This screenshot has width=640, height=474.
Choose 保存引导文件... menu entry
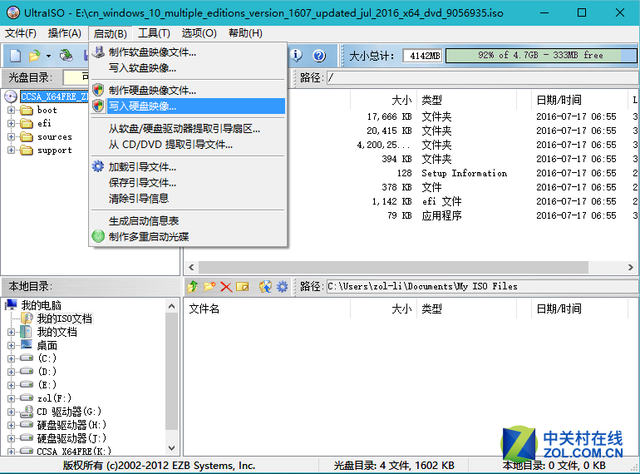(x=188, y=182)
